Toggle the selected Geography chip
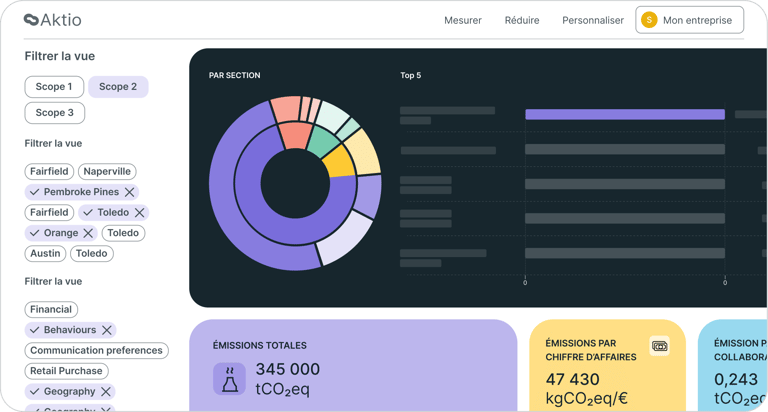768x412 pixels. coord(70,391)
